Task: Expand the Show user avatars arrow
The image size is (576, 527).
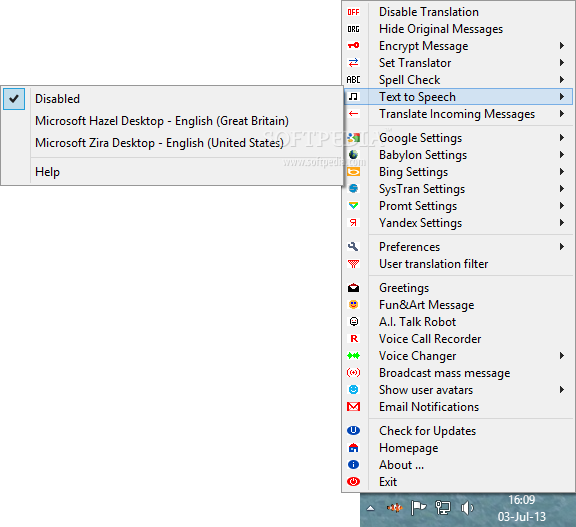Action: 562,389
